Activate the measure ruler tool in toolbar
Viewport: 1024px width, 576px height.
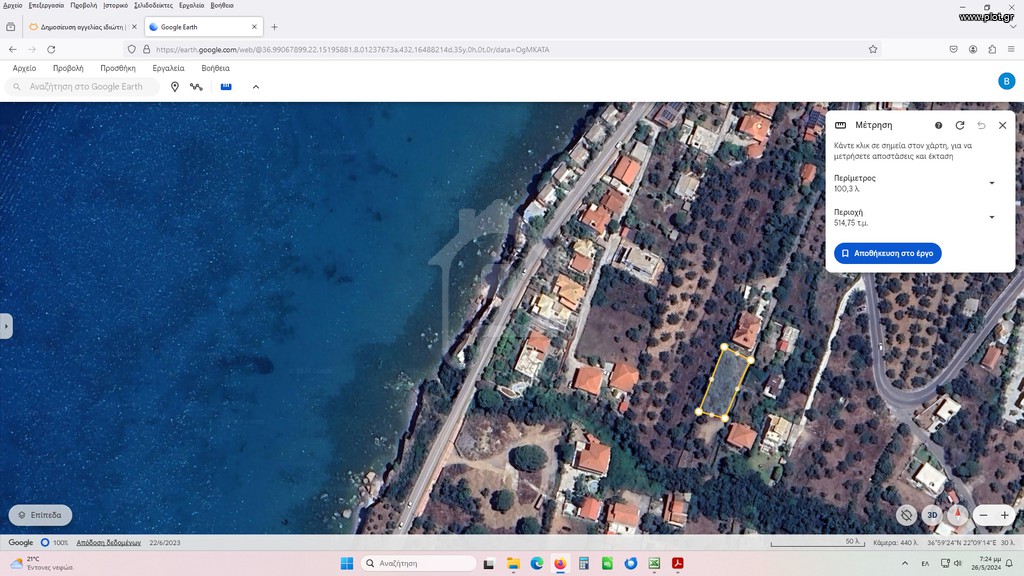pos(226,86)
